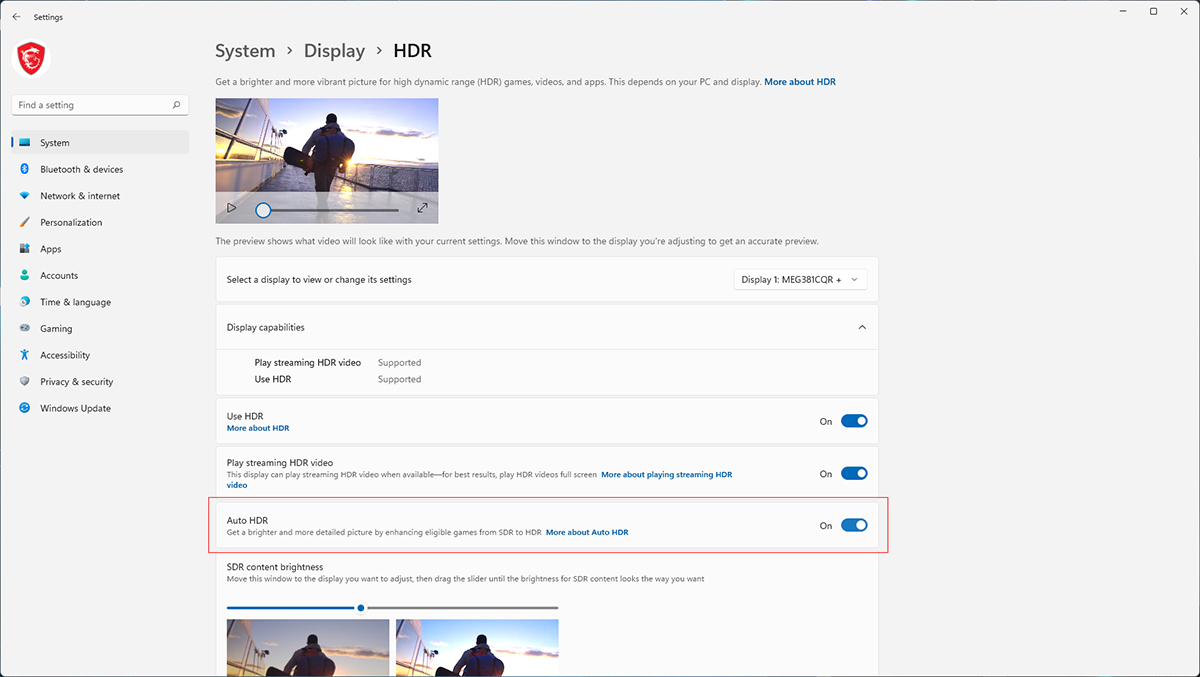Click the SDR content brightness slider handle
Viewport: 1200px width, 677px height.
361,607
